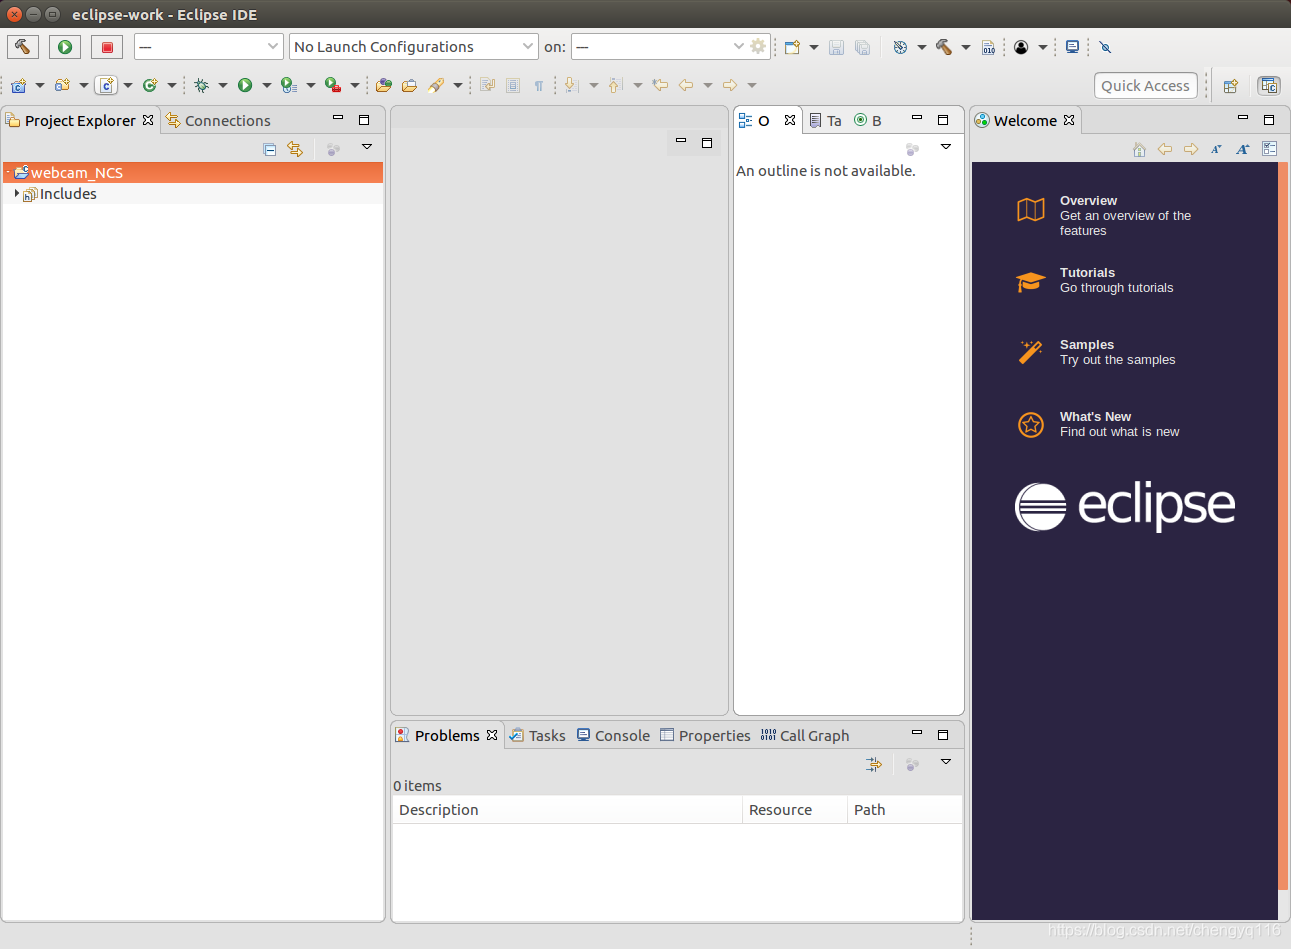The width and height of the screenshot is (1291, 949).
Task: Click the binary 010 file icon
Action: pos(988,47)
